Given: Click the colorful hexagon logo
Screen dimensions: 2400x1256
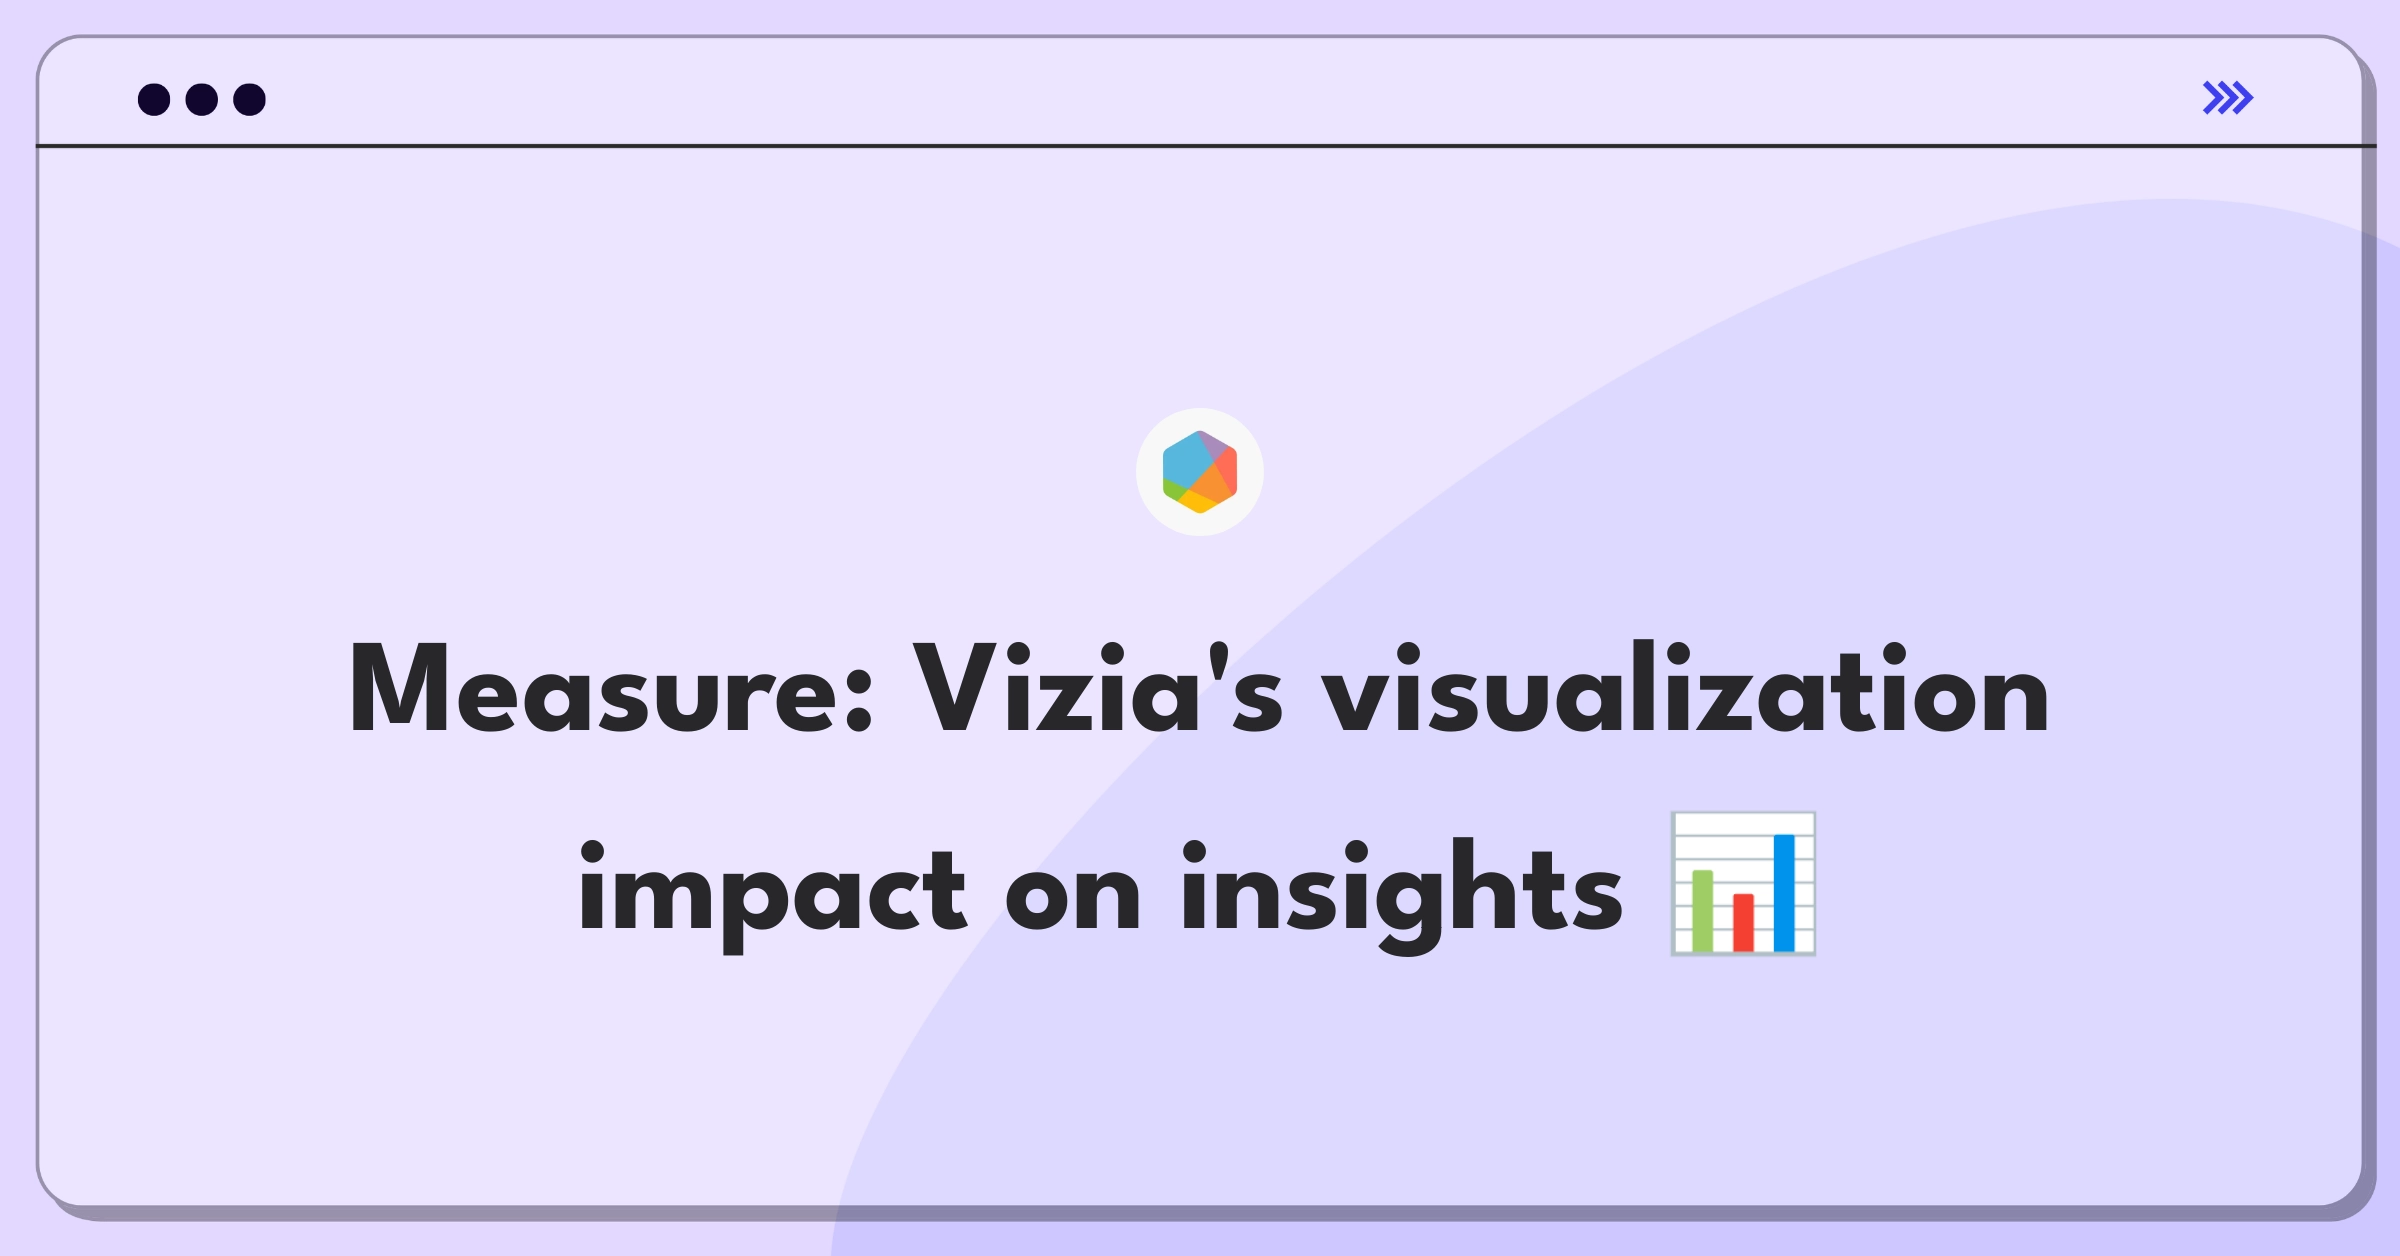Looking at the screenshot, I should [x=1200, y=472].
